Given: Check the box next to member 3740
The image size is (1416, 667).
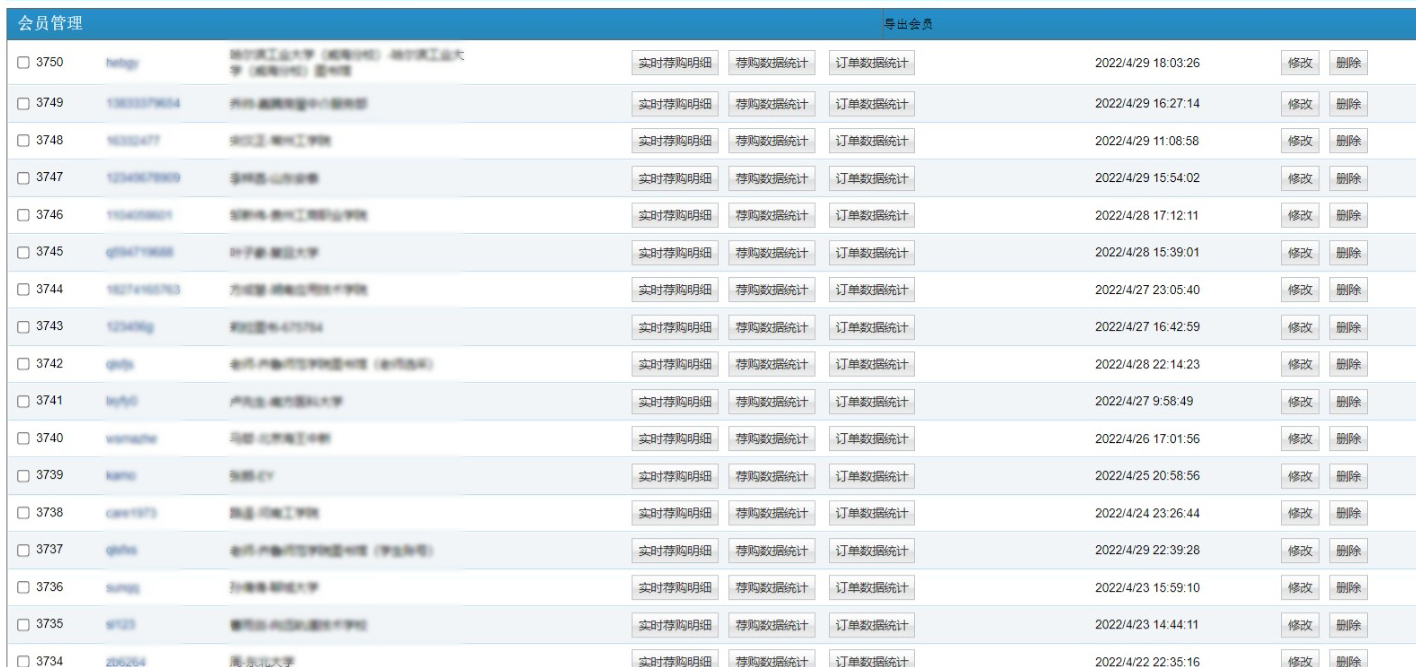Looking at the screenshot, I should 24,439.
